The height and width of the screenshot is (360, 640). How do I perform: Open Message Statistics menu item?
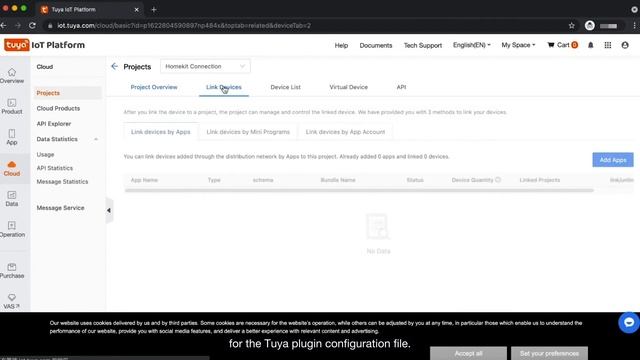point(62,182)
